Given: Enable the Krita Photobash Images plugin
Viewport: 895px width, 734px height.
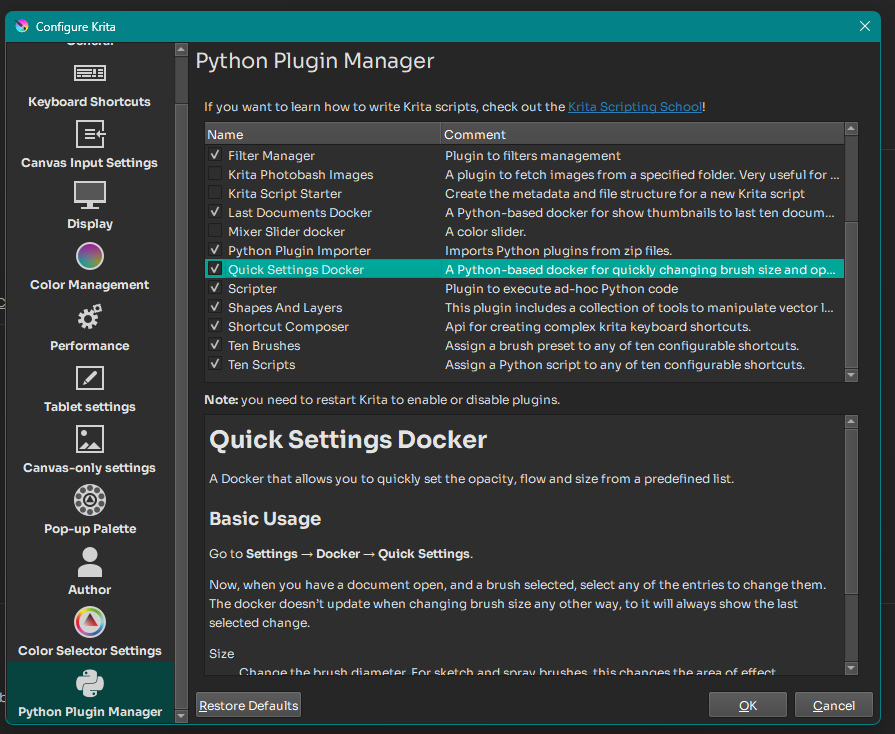Looking at the screenshot, I should (x=215, y=174).
